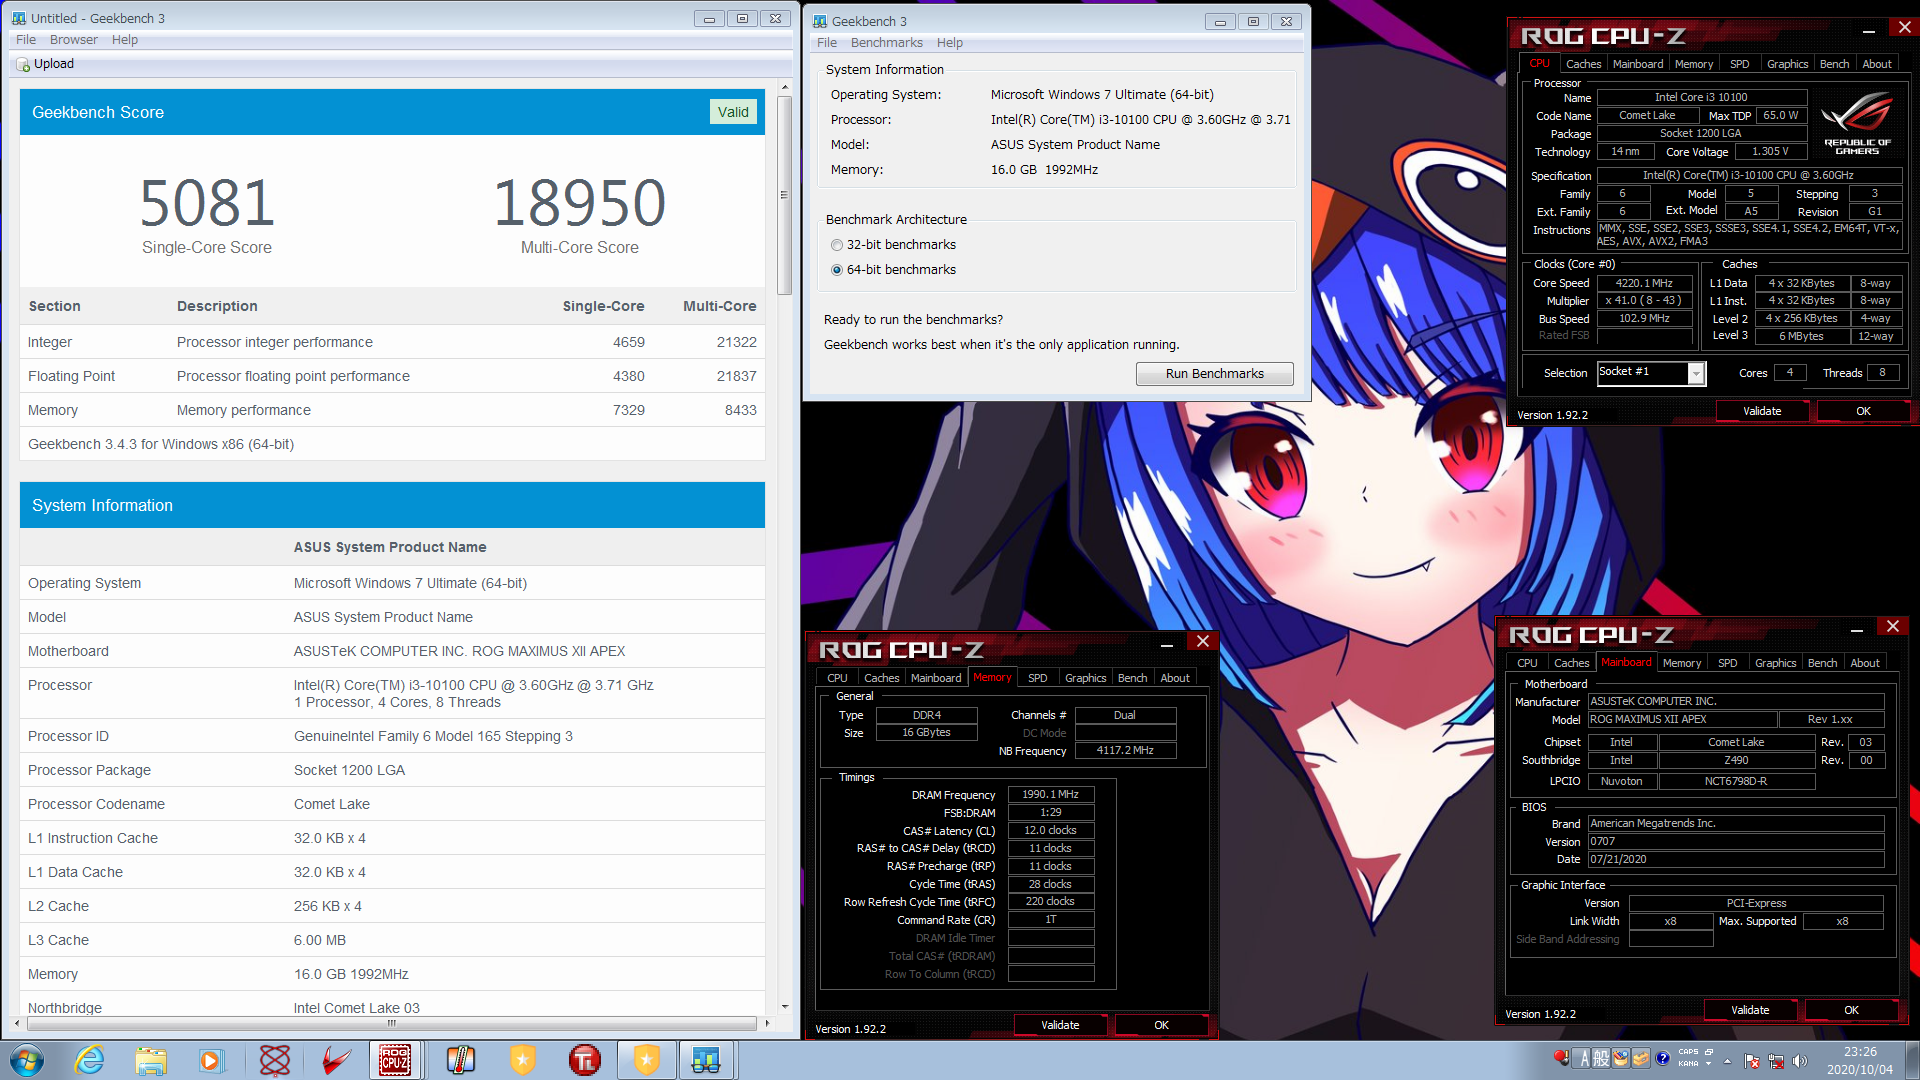Click the 'Floating Point' row label

(71, 377)
